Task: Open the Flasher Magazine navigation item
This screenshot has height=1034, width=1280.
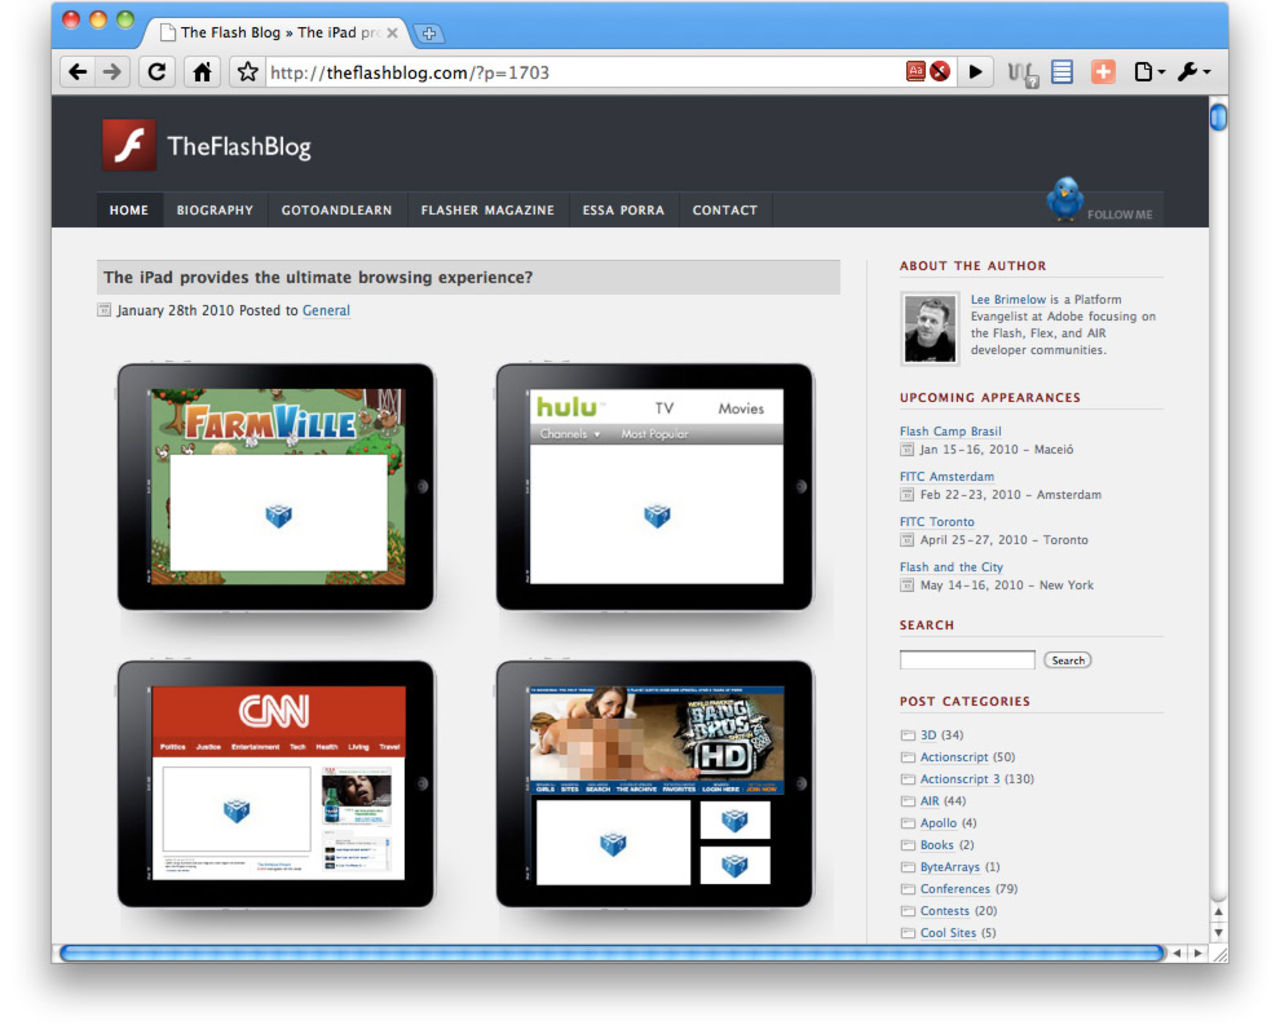Action: (487, 210)
